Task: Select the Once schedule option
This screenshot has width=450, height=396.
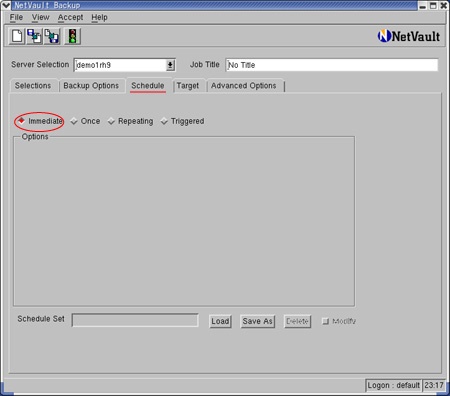Action: tap(85, 121)
